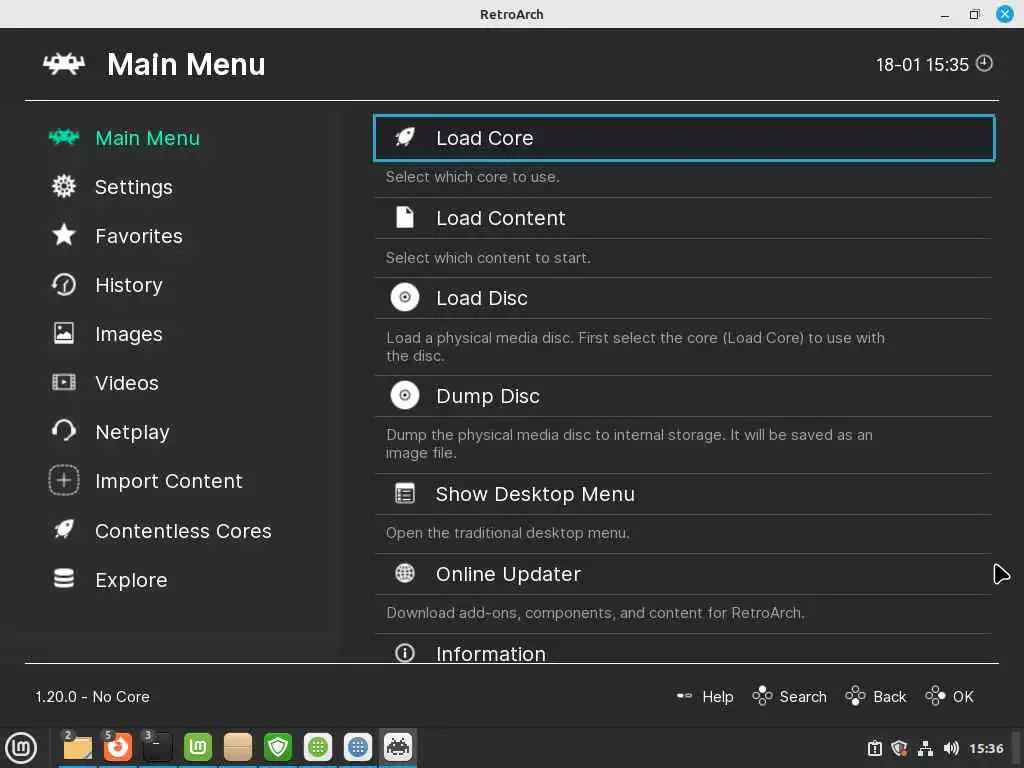The width and height of the screenshot is (1024, 768).
Task: Open the Explore sidebar entry
Action: pos(131,580)
